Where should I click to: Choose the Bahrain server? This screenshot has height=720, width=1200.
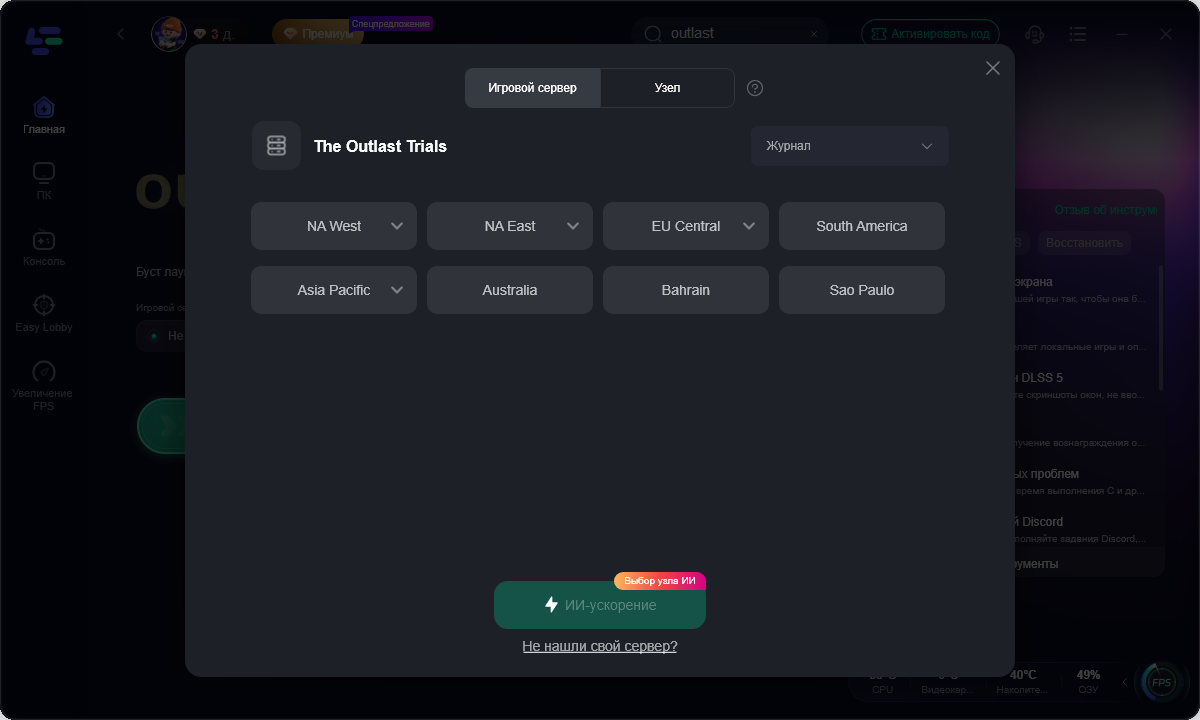686,290
